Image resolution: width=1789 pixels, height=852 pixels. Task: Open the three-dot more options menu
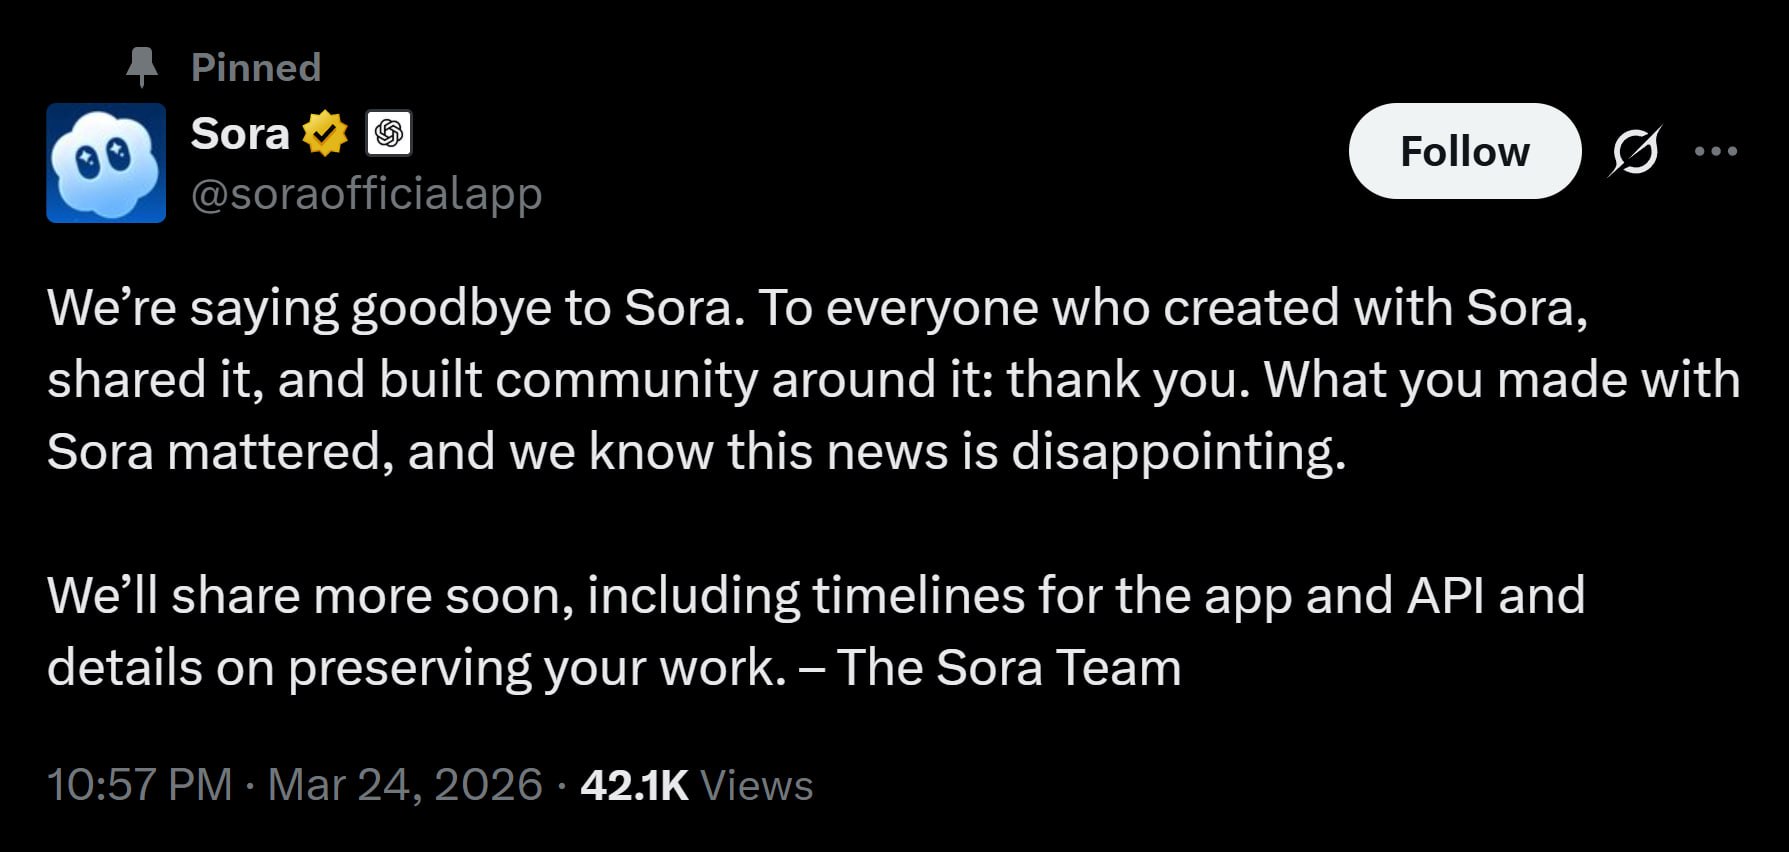click(x=1716, y=152)
